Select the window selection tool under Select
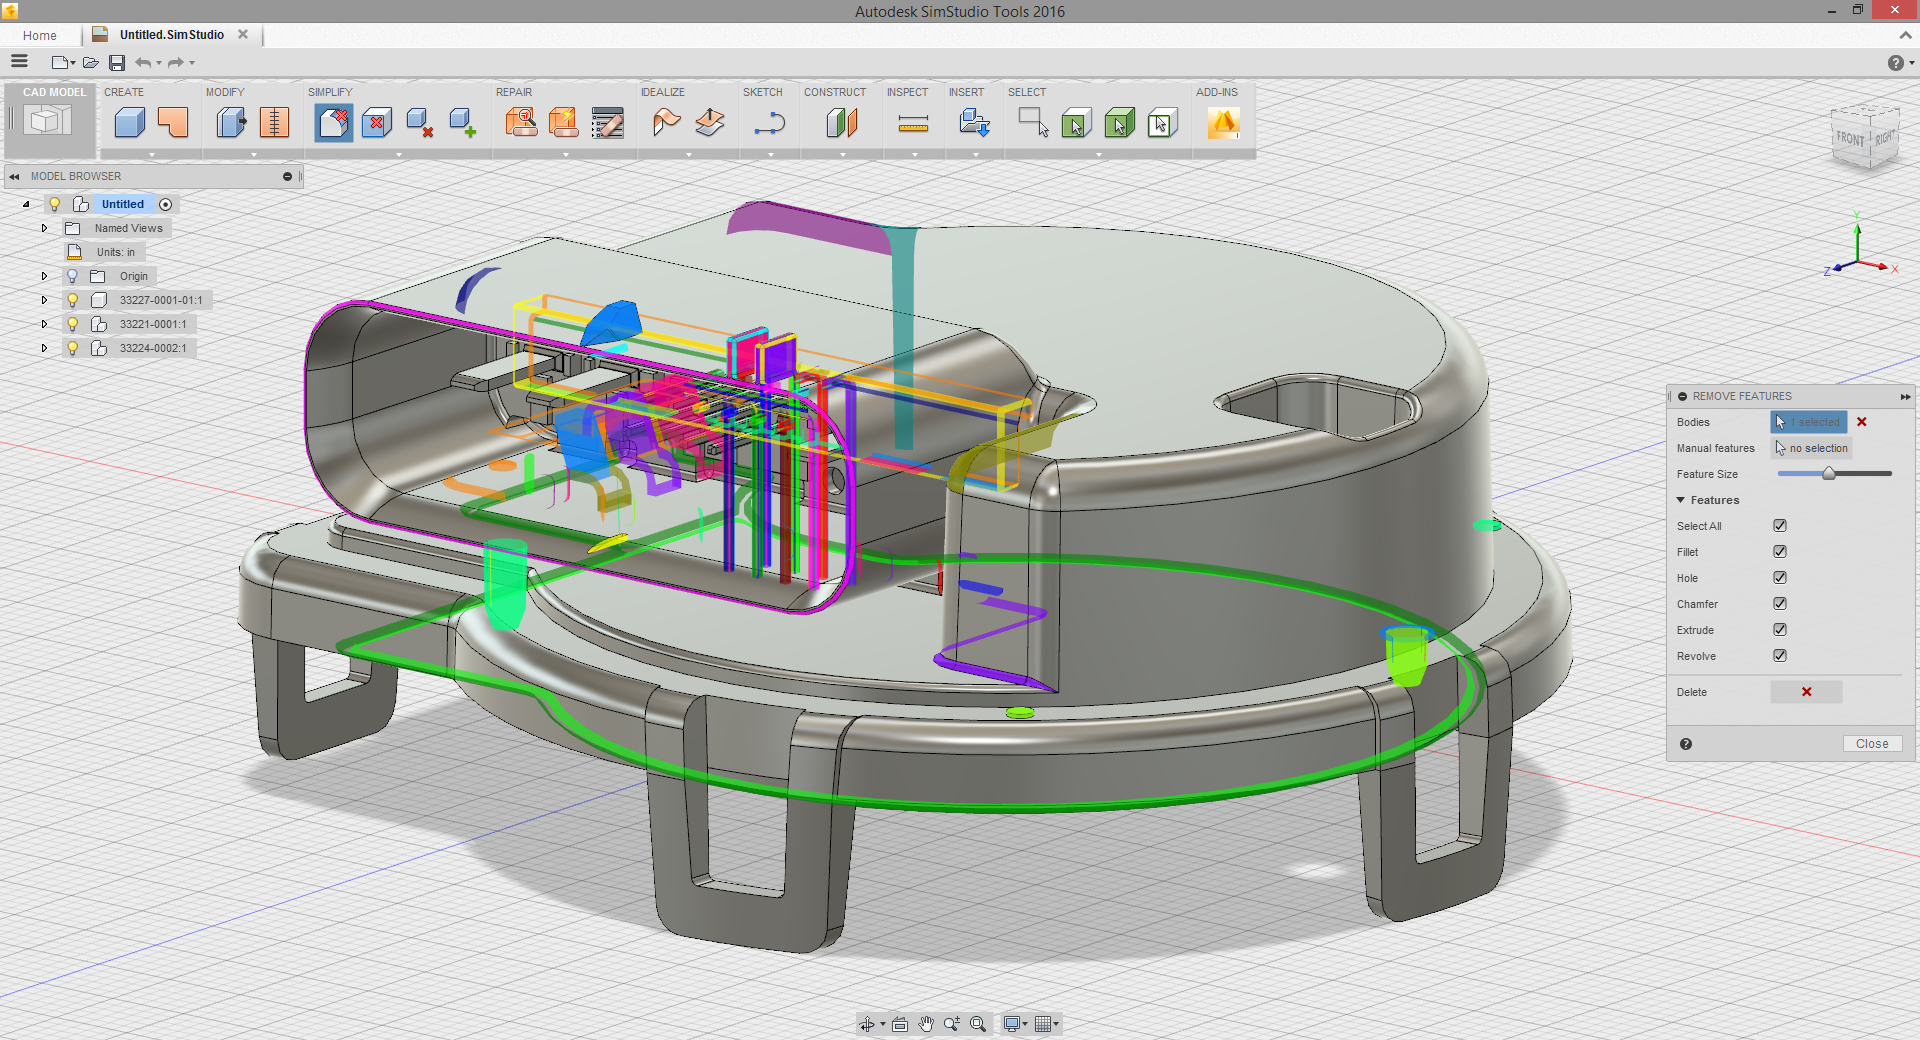This screenshot has width=1920, height=1040. pyautogui.click(x=1032, y=122)
